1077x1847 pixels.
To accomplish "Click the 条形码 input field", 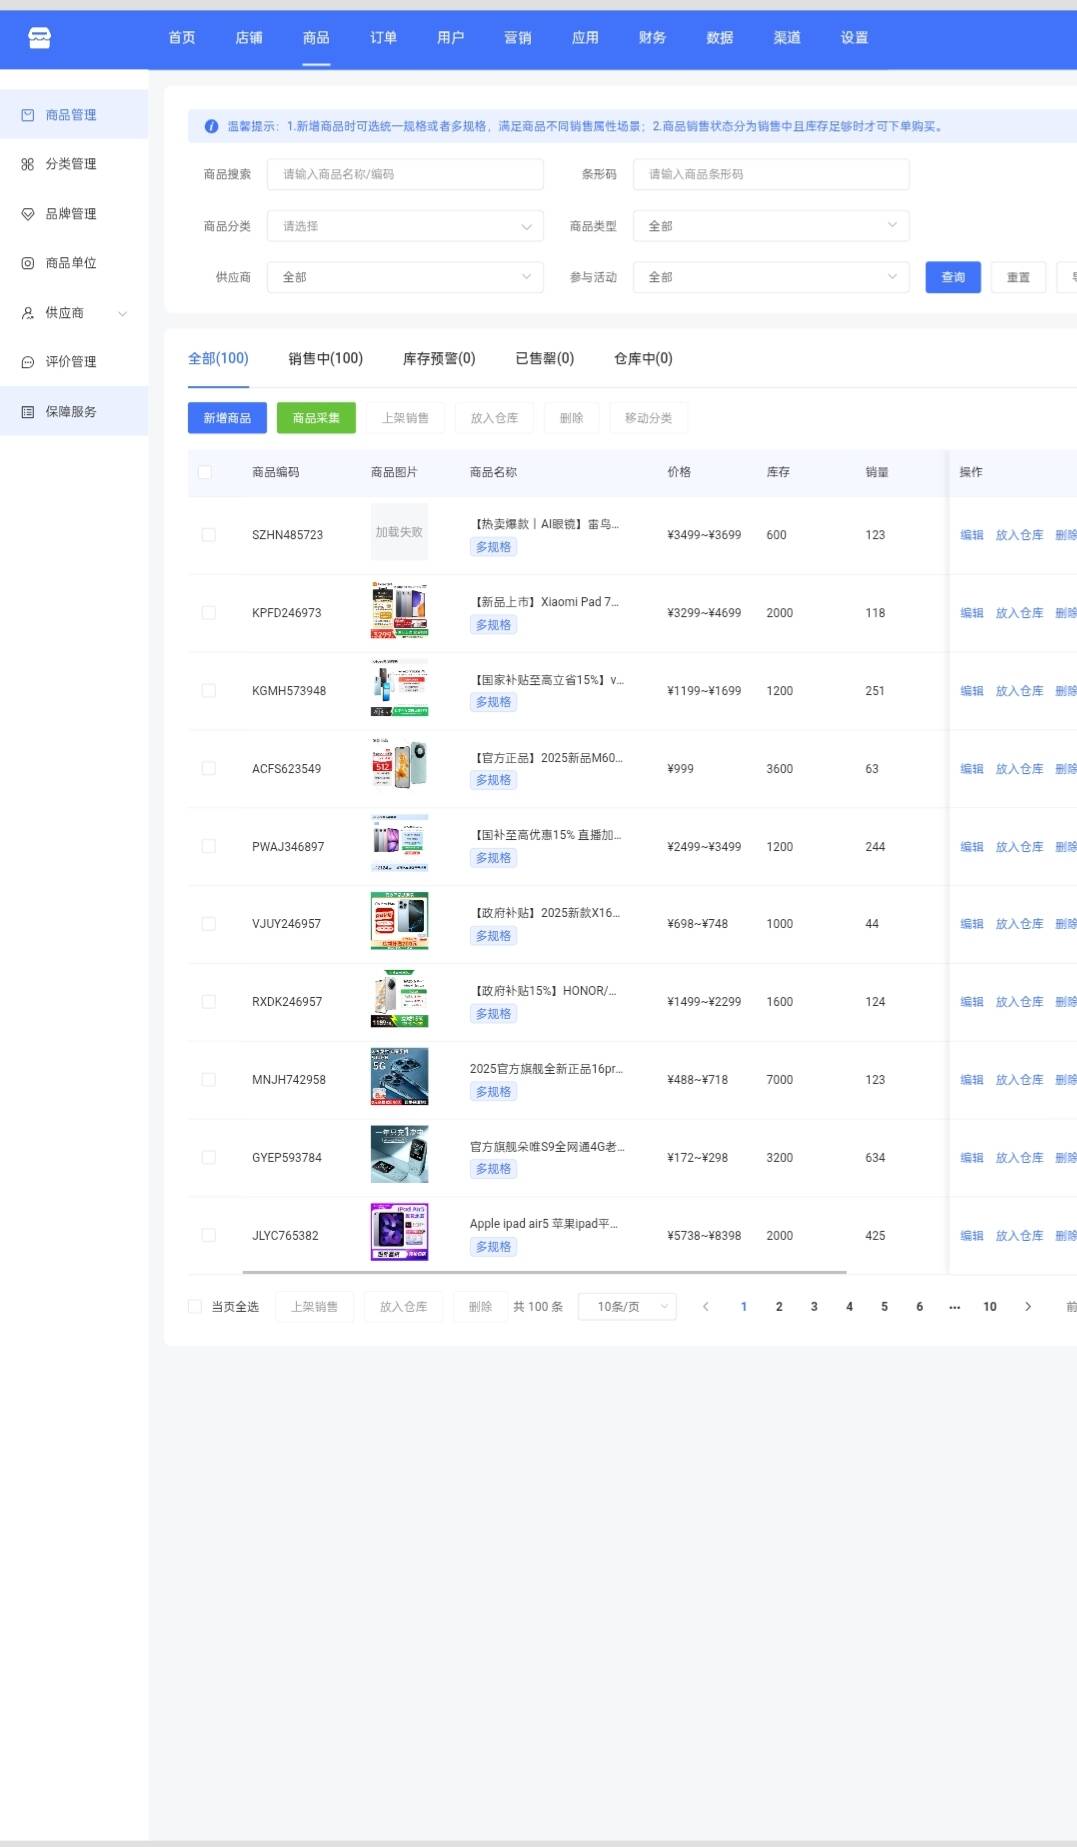I will pyautogui.click(x=771, y=174).
